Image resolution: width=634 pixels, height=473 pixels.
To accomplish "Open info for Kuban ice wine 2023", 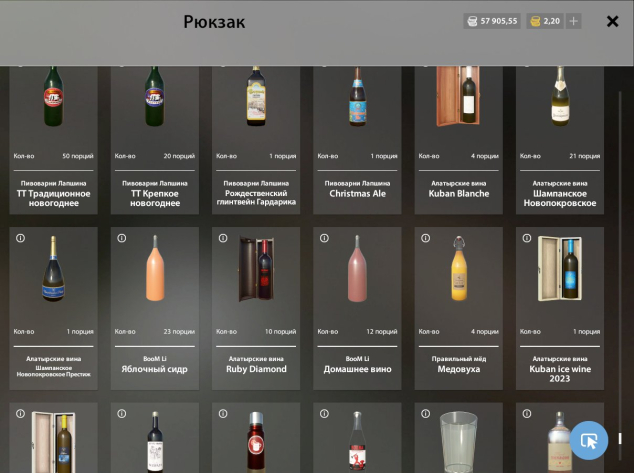I will click(526, 238).
